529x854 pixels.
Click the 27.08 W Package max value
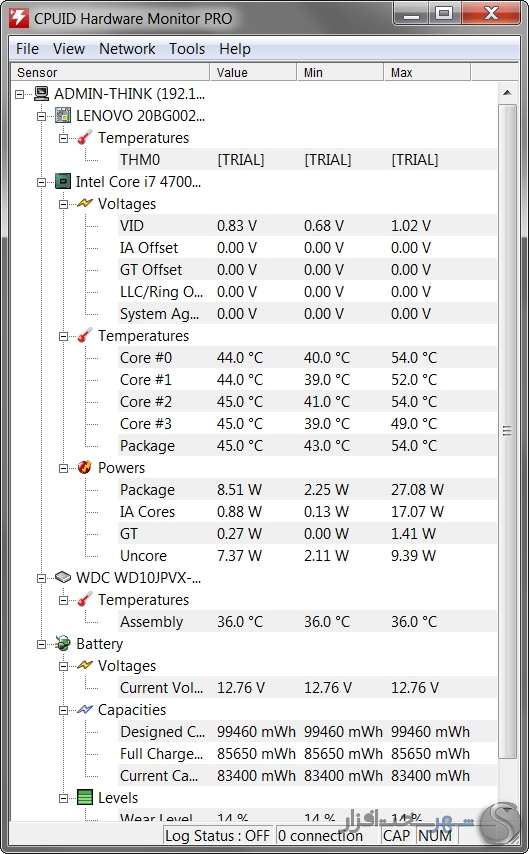417,490
